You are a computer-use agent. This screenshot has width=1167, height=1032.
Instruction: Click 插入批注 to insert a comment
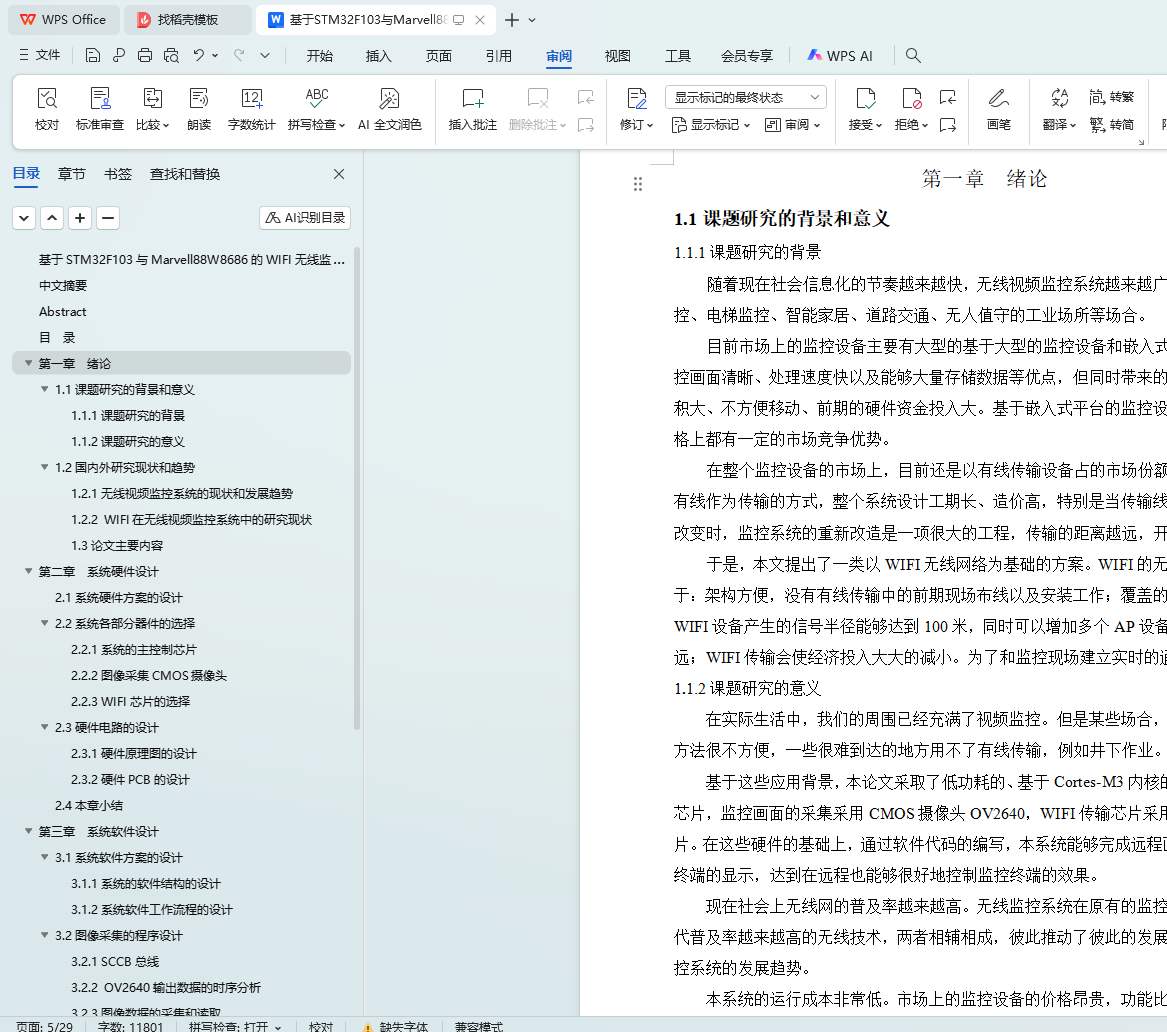[x=473, y=109]
